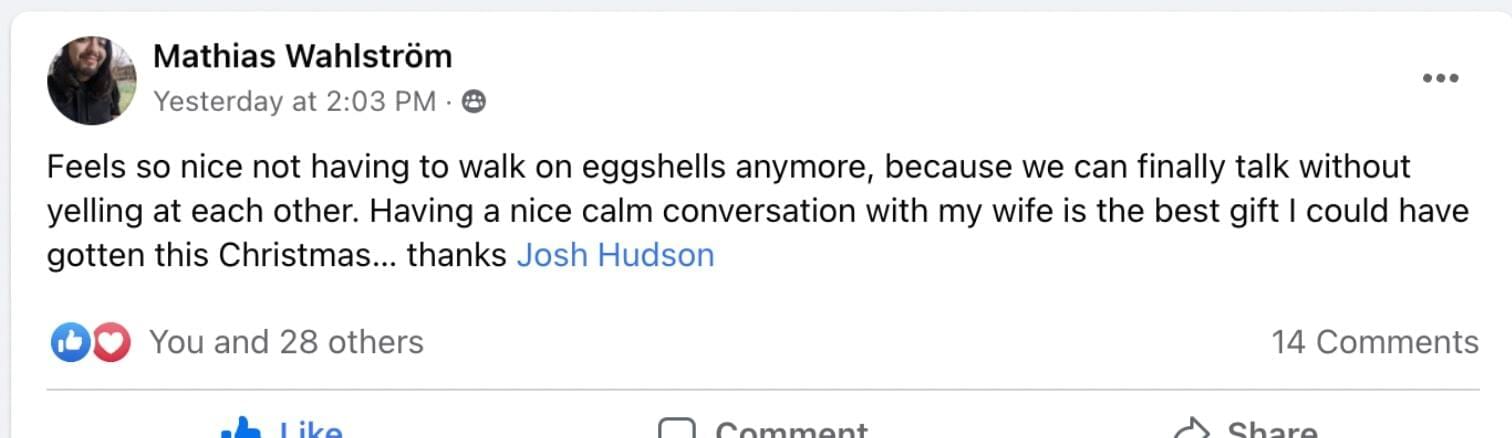
Task: Open the Mathias Wahlström profile name link
Action: coord(302,57)
